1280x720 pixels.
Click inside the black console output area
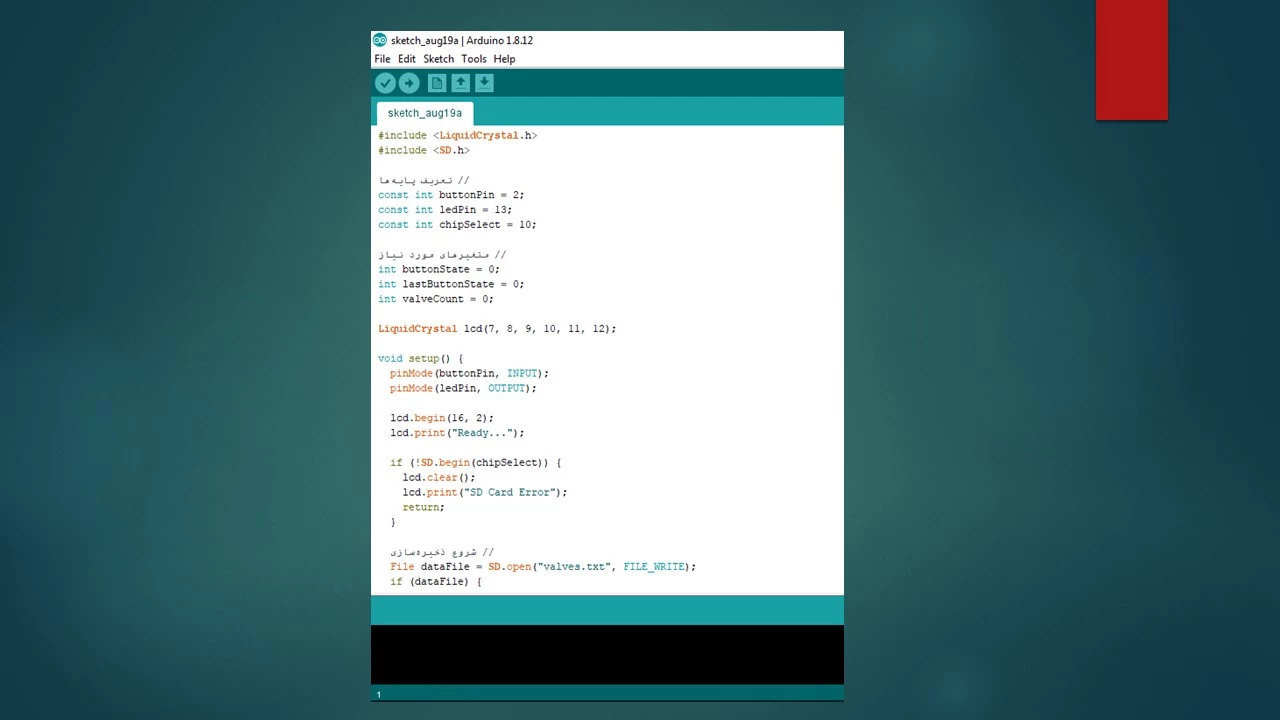point(607,654)
